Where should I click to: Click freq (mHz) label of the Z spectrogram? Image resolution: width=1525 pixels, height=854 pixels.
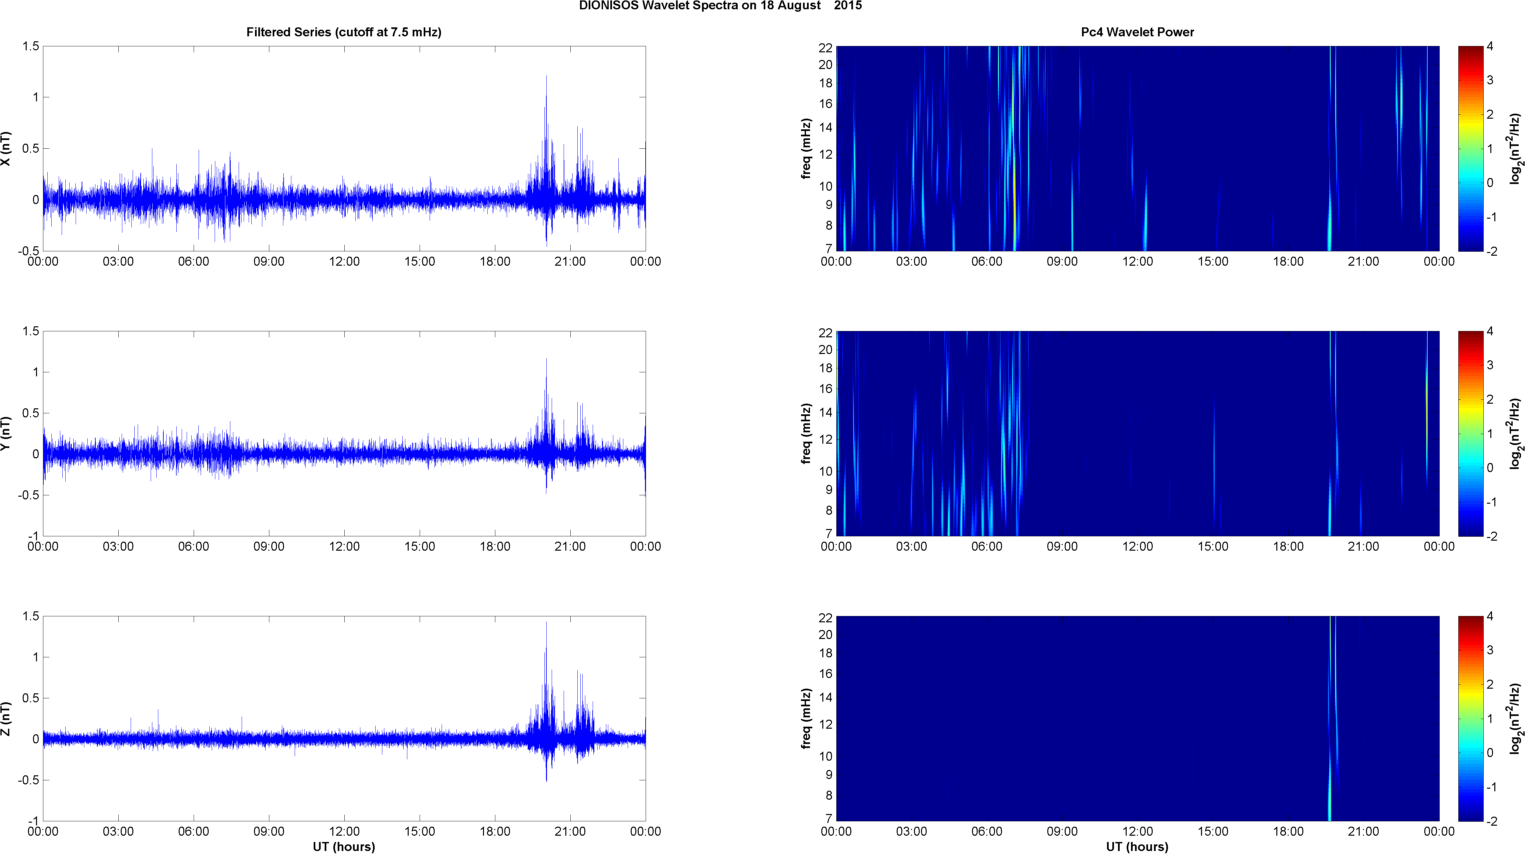coord(806,718)
